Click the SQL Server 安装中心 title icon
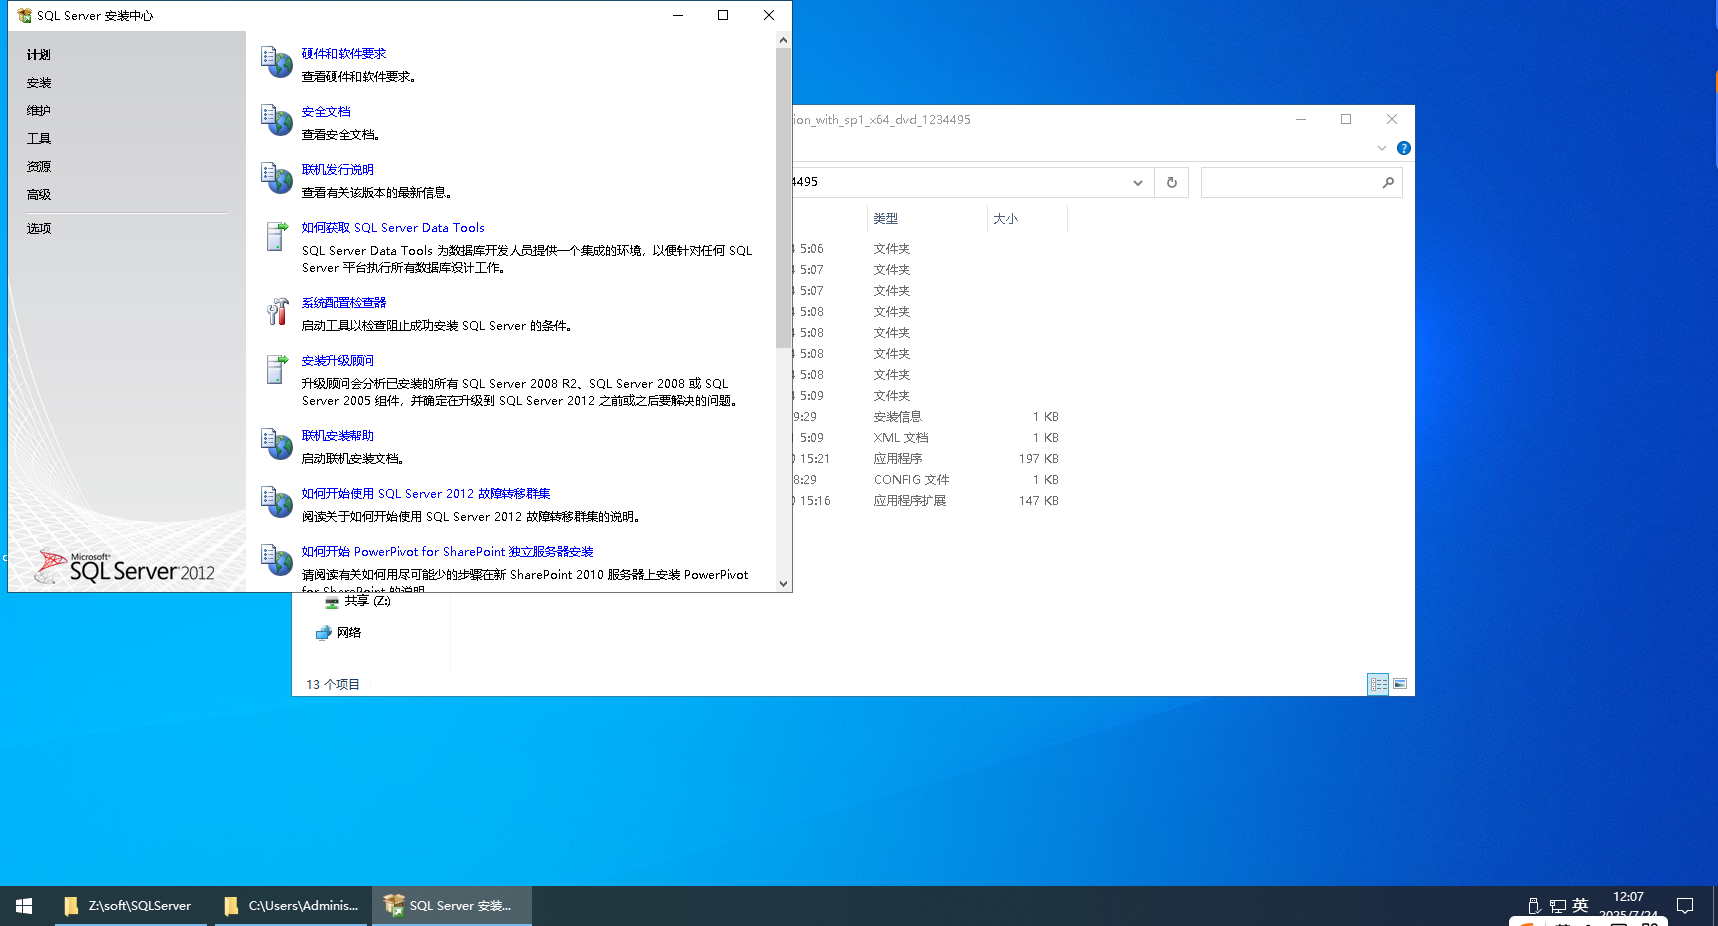This screenshot has height=926, width=1718. point(24,15)
